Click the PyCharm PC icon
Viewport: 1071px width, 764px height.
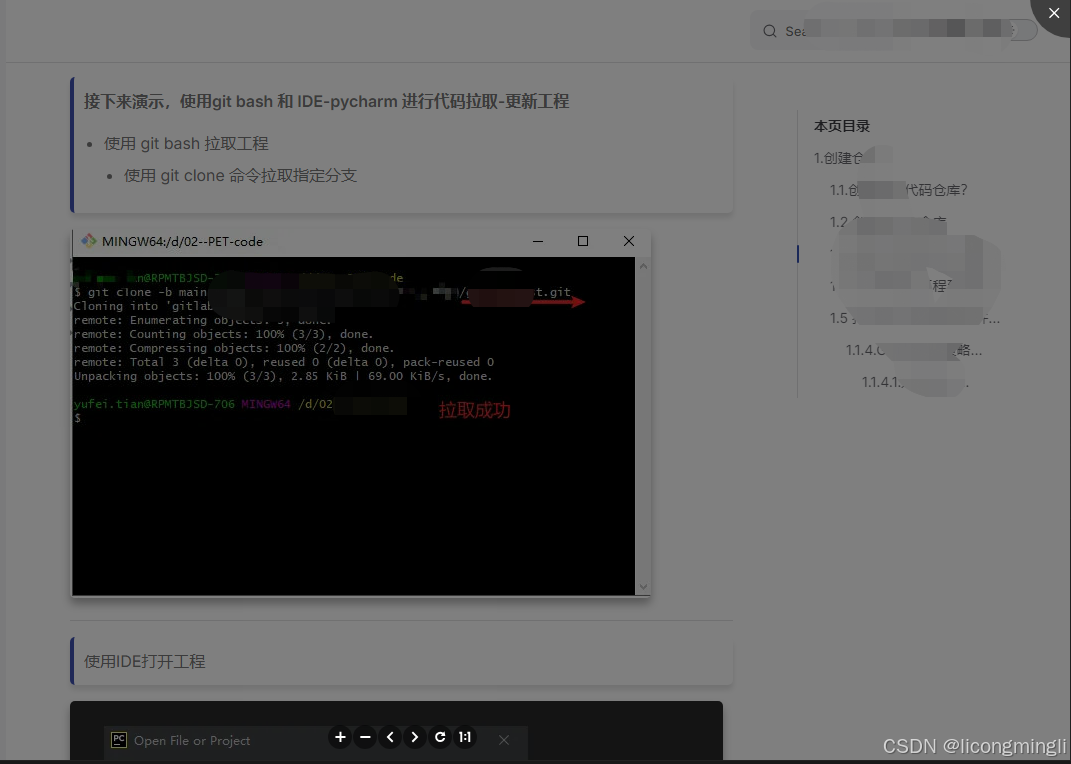119,740
